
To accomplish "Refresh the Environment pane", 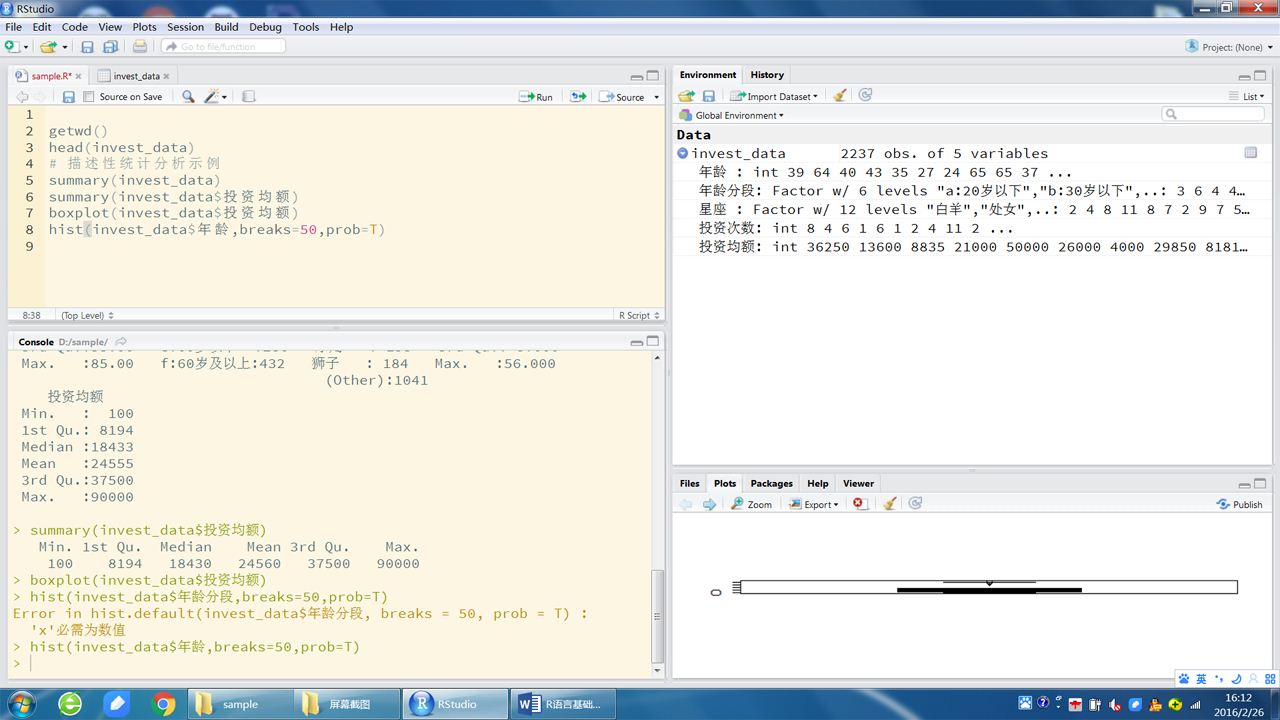I will [x=865, y=95].
